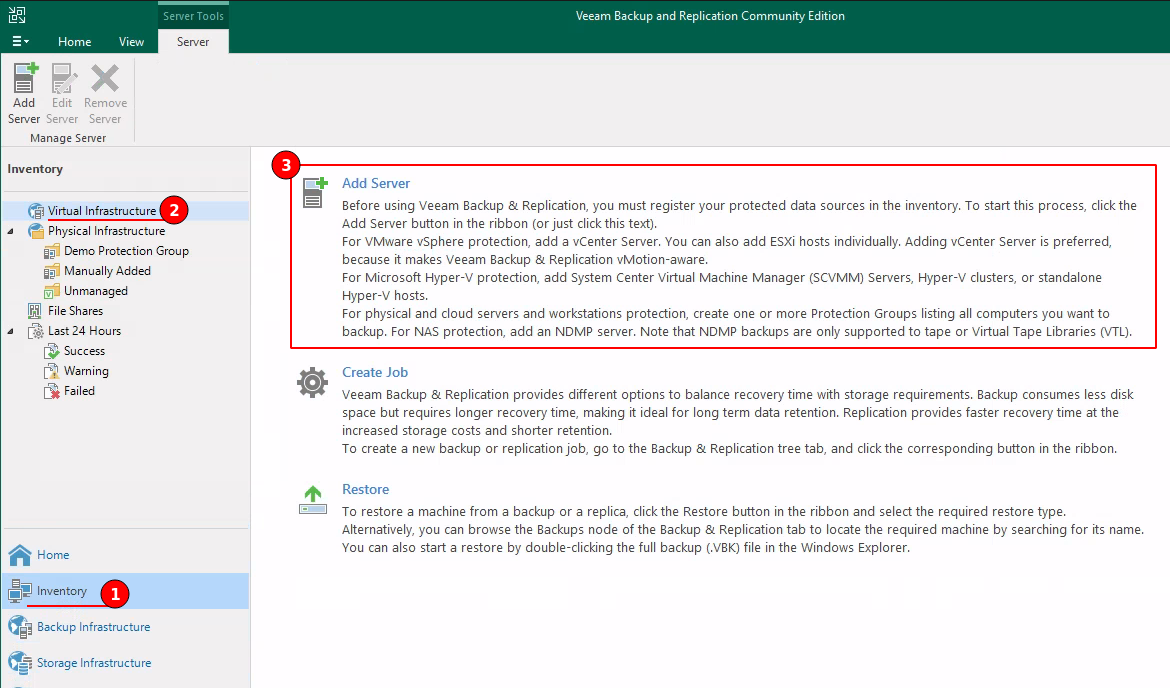Collapse the Last 24 Hours node
The width and height of the screenshot is (1170, 688).
pyautogui.click(x=10, y=331)
